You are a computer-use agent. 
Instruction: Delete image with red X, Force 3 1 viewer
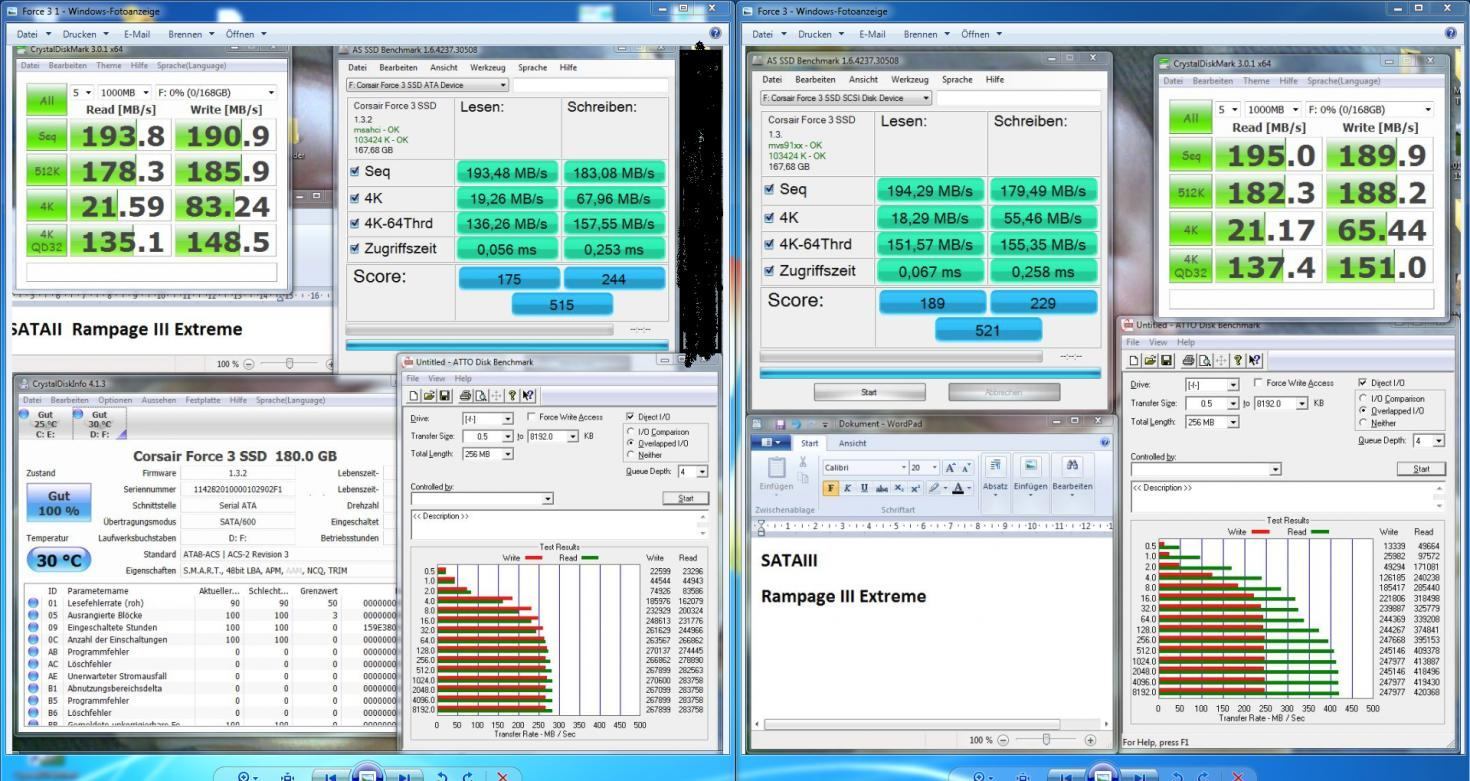[x=502, y=777]
